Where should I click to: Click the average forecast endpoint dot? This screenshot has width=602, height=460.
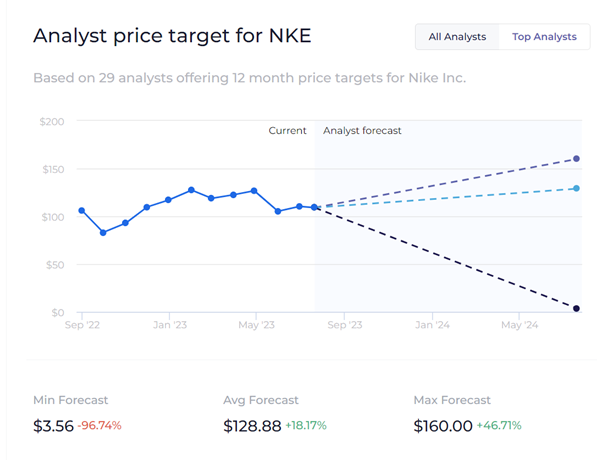click(577, 188)
